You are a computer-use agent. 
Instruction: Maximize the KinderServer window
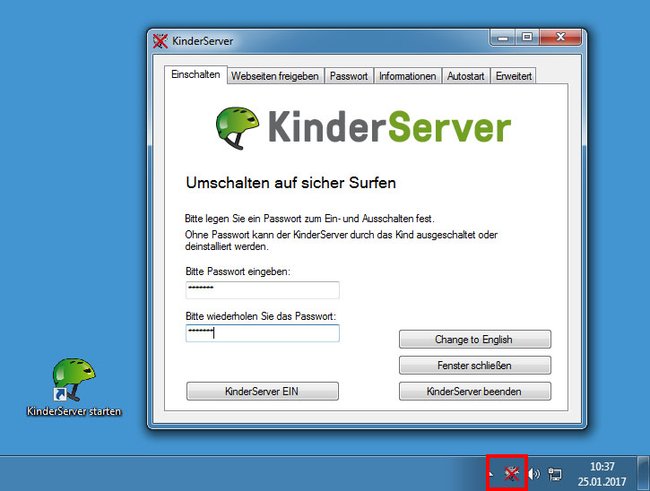tap(527, 37)
